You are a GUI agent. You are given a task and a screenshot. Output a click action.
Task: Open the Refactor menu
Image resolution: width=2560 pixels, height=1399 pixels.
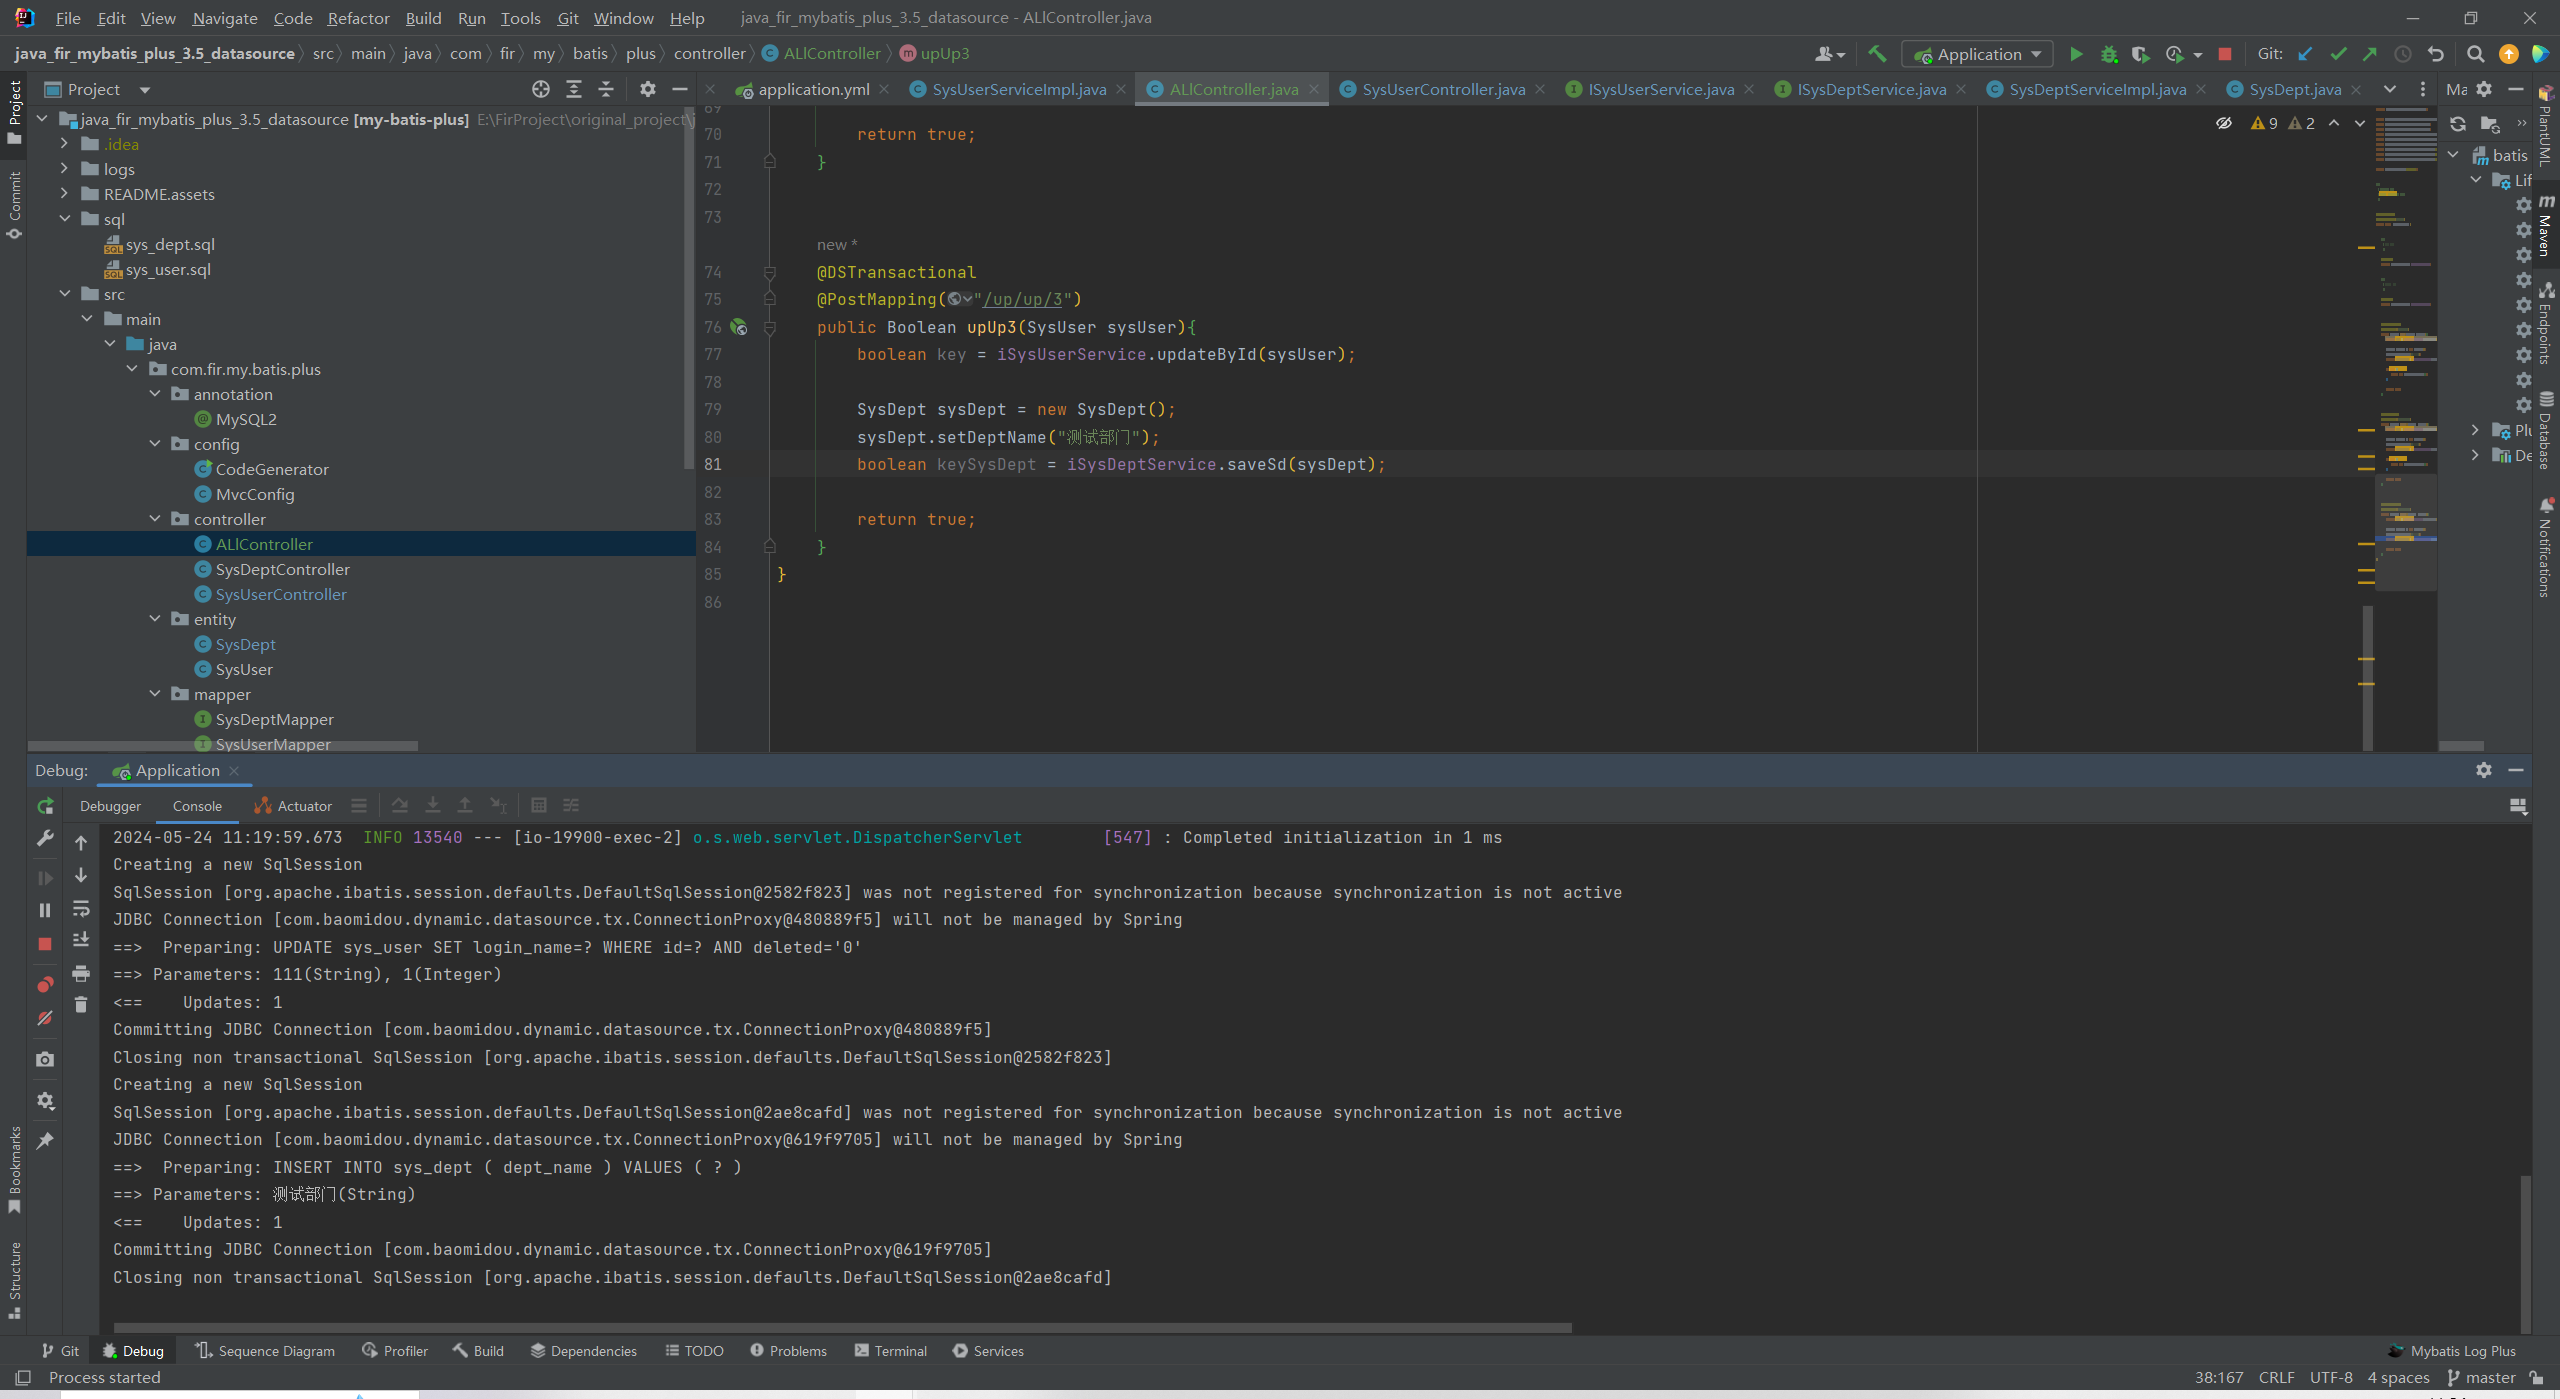pos(357,18)
